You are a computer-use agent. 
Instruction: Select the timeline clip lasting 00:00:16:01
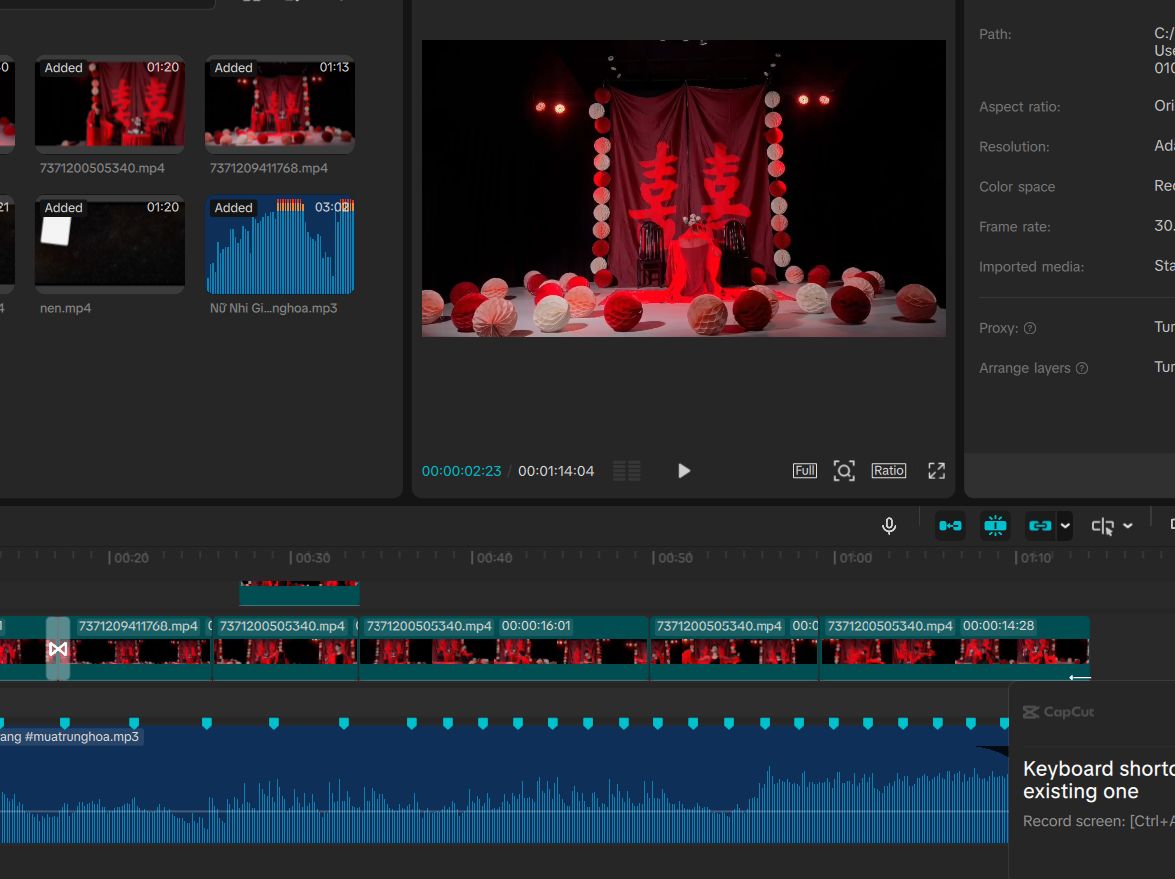point(504,648)
